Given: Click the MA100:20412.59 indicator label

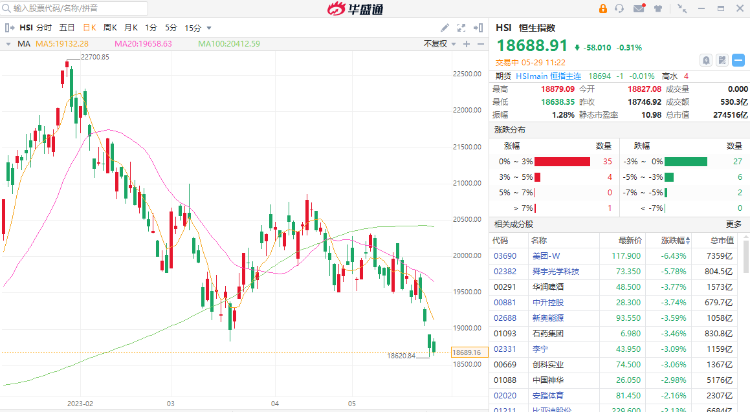Looking at the screenshot, I should pyautogui.click(x=229, y=44).
